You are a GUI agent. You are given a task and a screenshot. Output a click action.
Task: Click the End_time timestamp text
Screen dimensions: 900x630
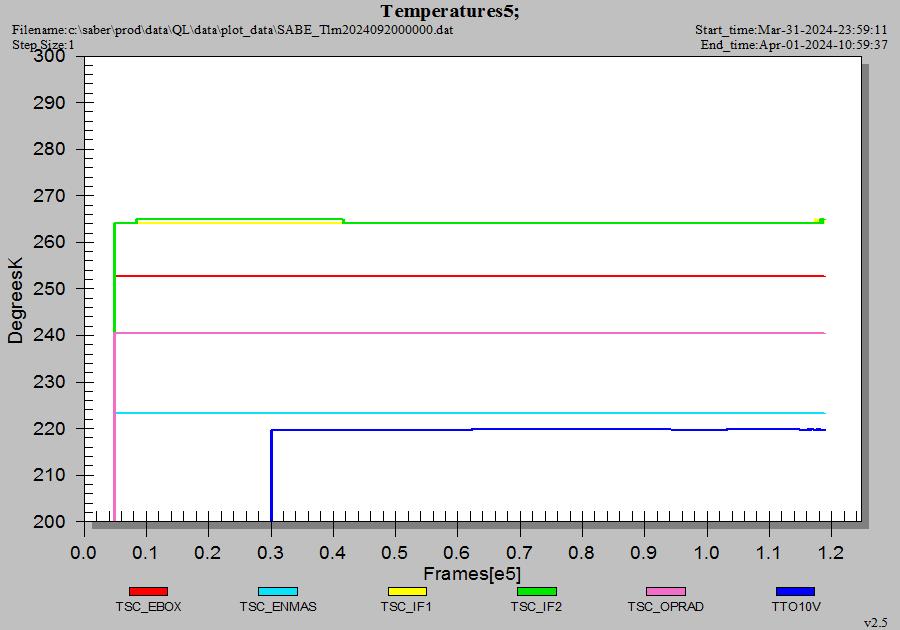coord(794,45)
